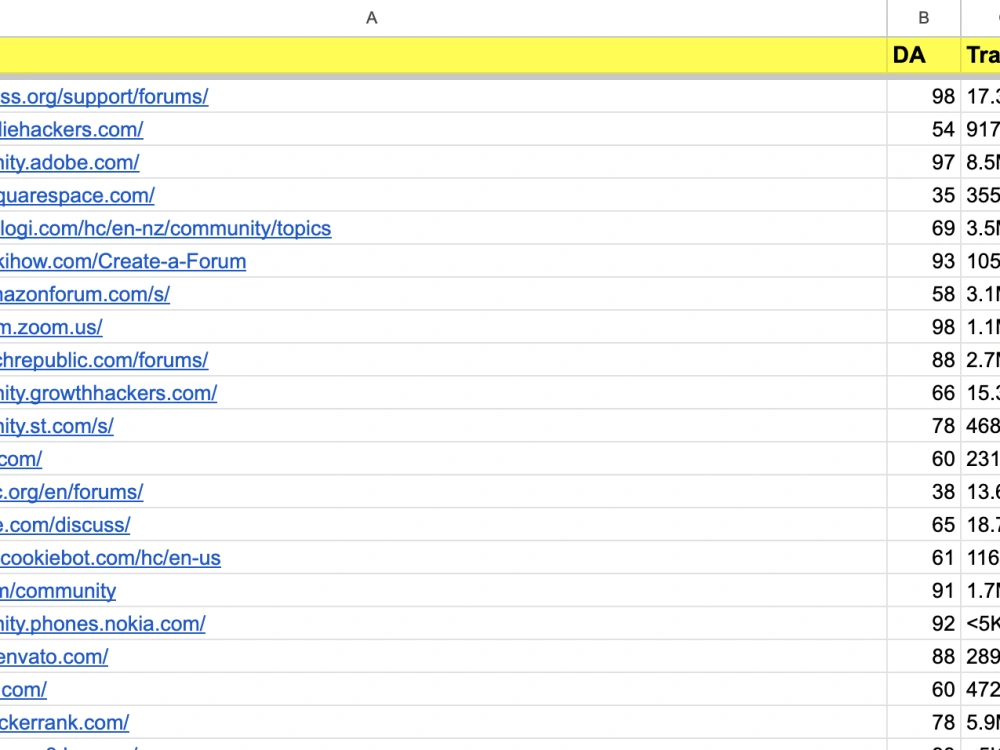Select DA cell 54 in liehackers row
1000x750 pixels.
[x=923, y=129]
